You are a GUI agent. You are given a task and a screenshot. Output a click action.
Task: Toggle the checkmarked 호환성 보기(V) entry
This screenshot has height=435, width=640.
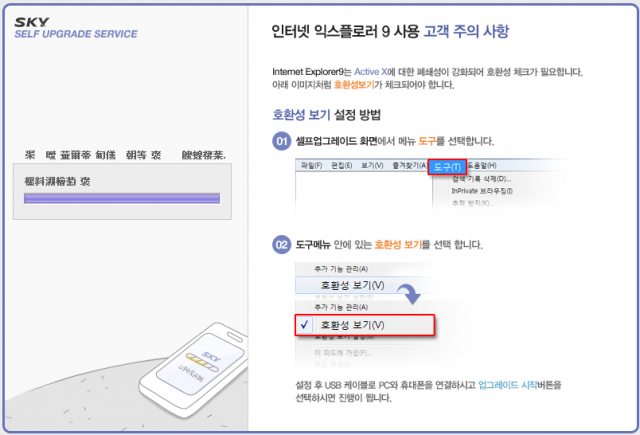pos(365,325)
